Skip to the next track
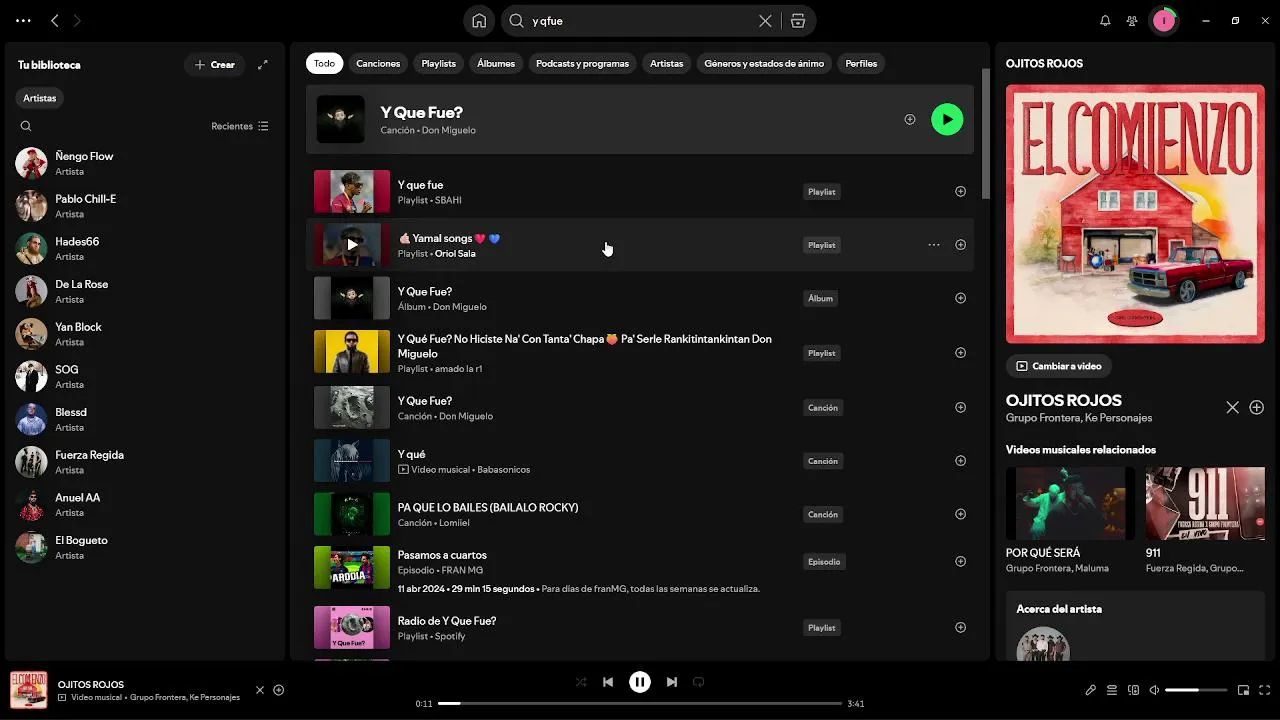 [x=672, y=682]
